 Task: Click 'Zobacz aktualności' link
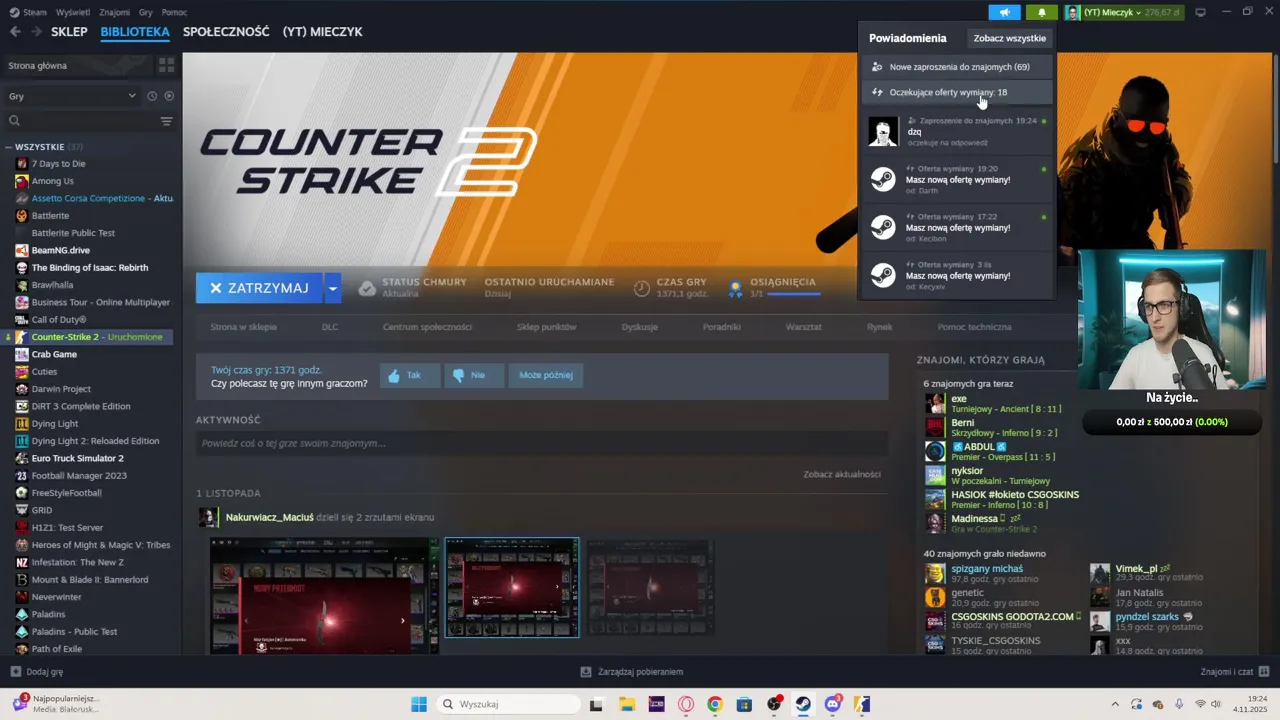(842, 474)
